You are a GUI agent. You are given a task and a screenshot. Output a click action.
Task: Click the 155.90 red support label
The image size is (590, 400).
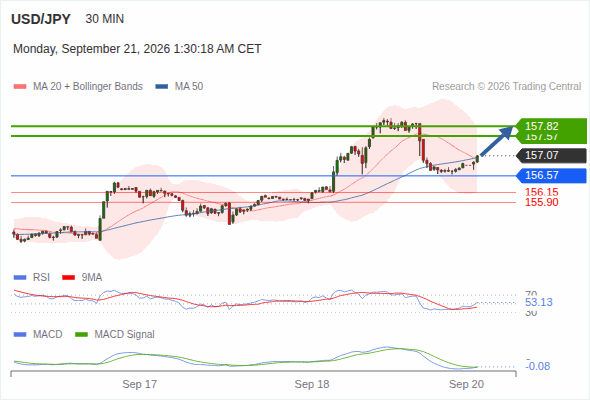pos(542,202)
